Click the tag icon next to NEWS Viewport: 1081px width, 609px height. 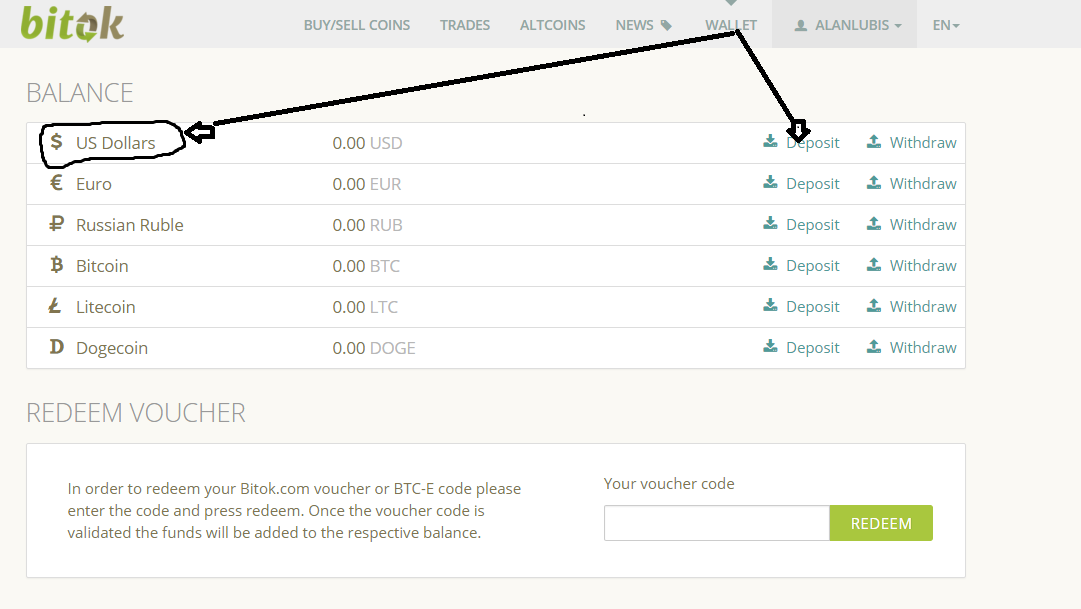(x=666, y=26)
